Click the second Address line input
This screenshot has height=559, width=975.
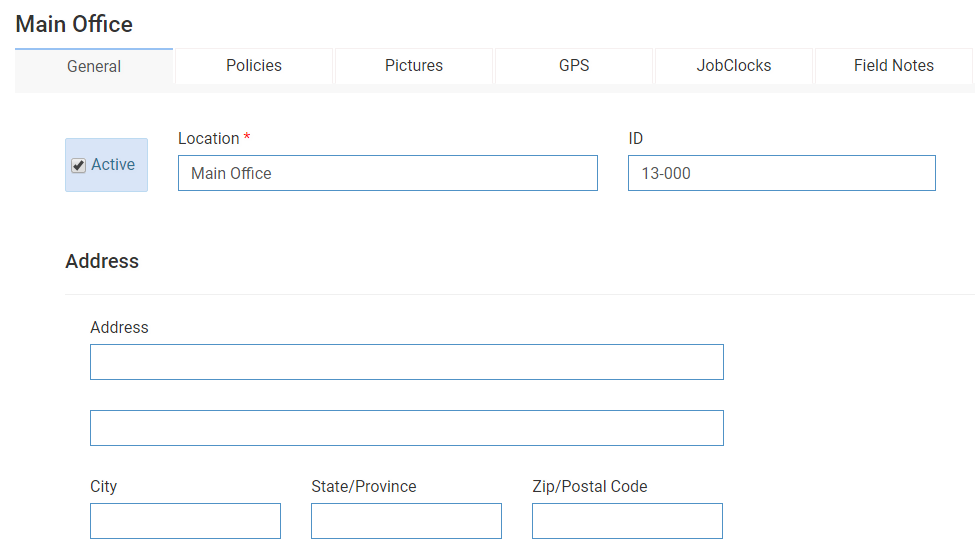pyautogui.click(x=406, y=428)
